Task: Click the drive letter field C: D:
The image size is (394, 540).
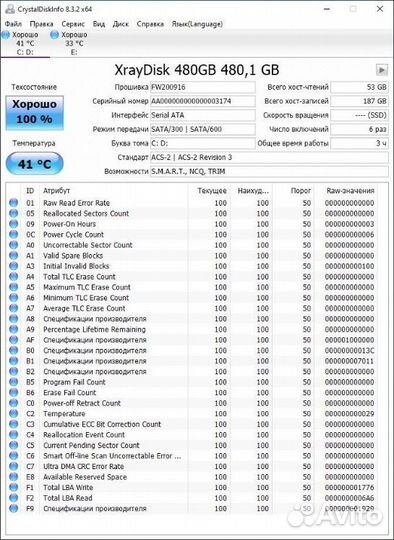Action: click(x=203, y=143)
